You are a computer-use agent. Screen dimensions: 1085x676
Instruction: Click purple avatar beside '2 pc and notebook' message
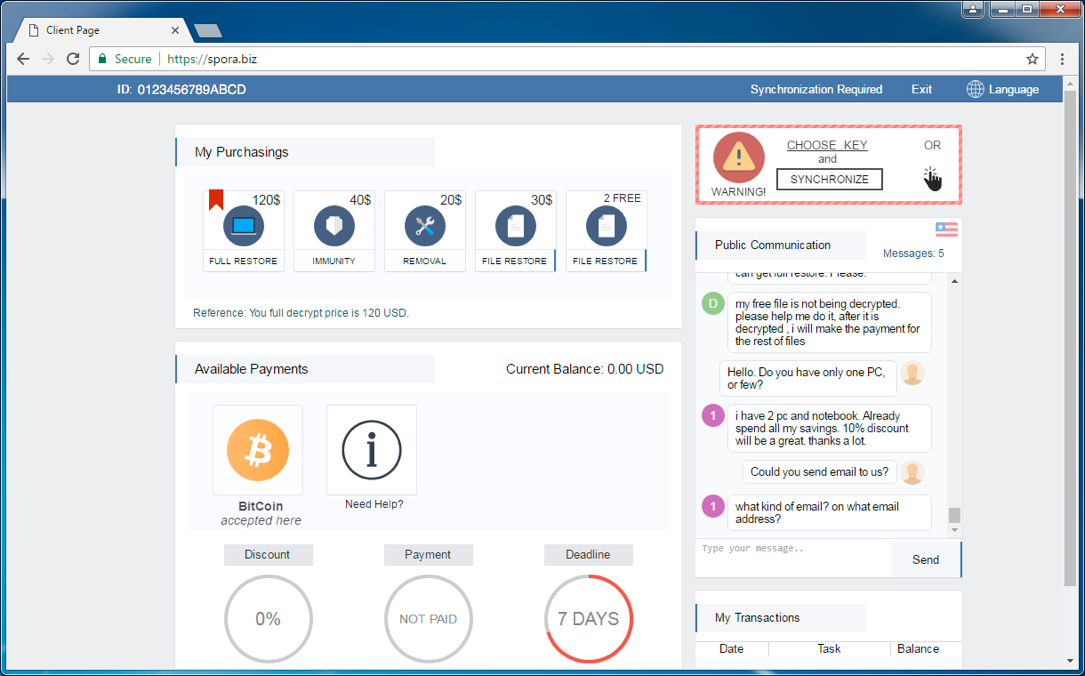[x=712, y=416]
